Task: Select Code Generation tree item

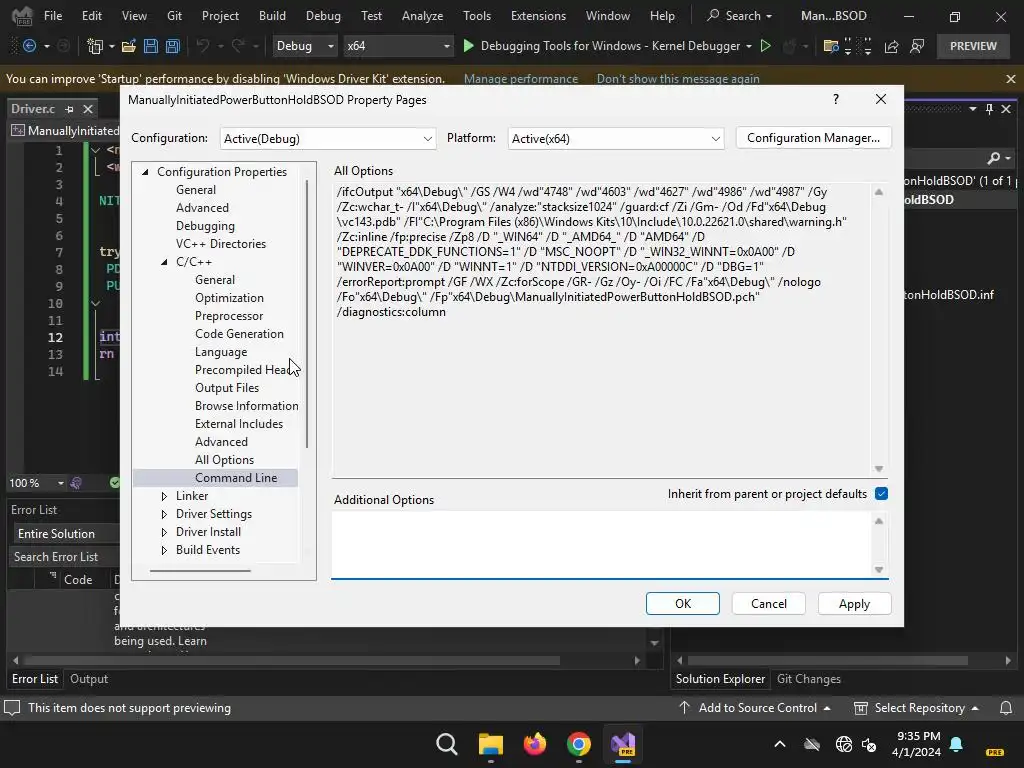Action: (x=239, y=334)
